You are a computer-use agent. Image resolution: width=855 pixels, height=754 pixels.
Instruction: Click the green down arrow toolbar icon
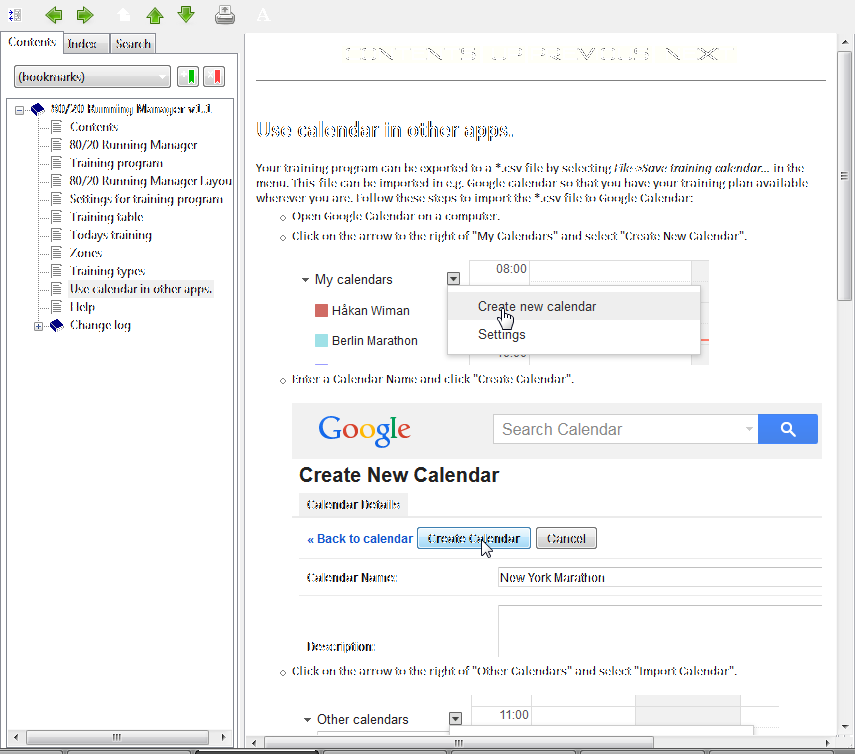pyautogui.click(x=186, y=15)
